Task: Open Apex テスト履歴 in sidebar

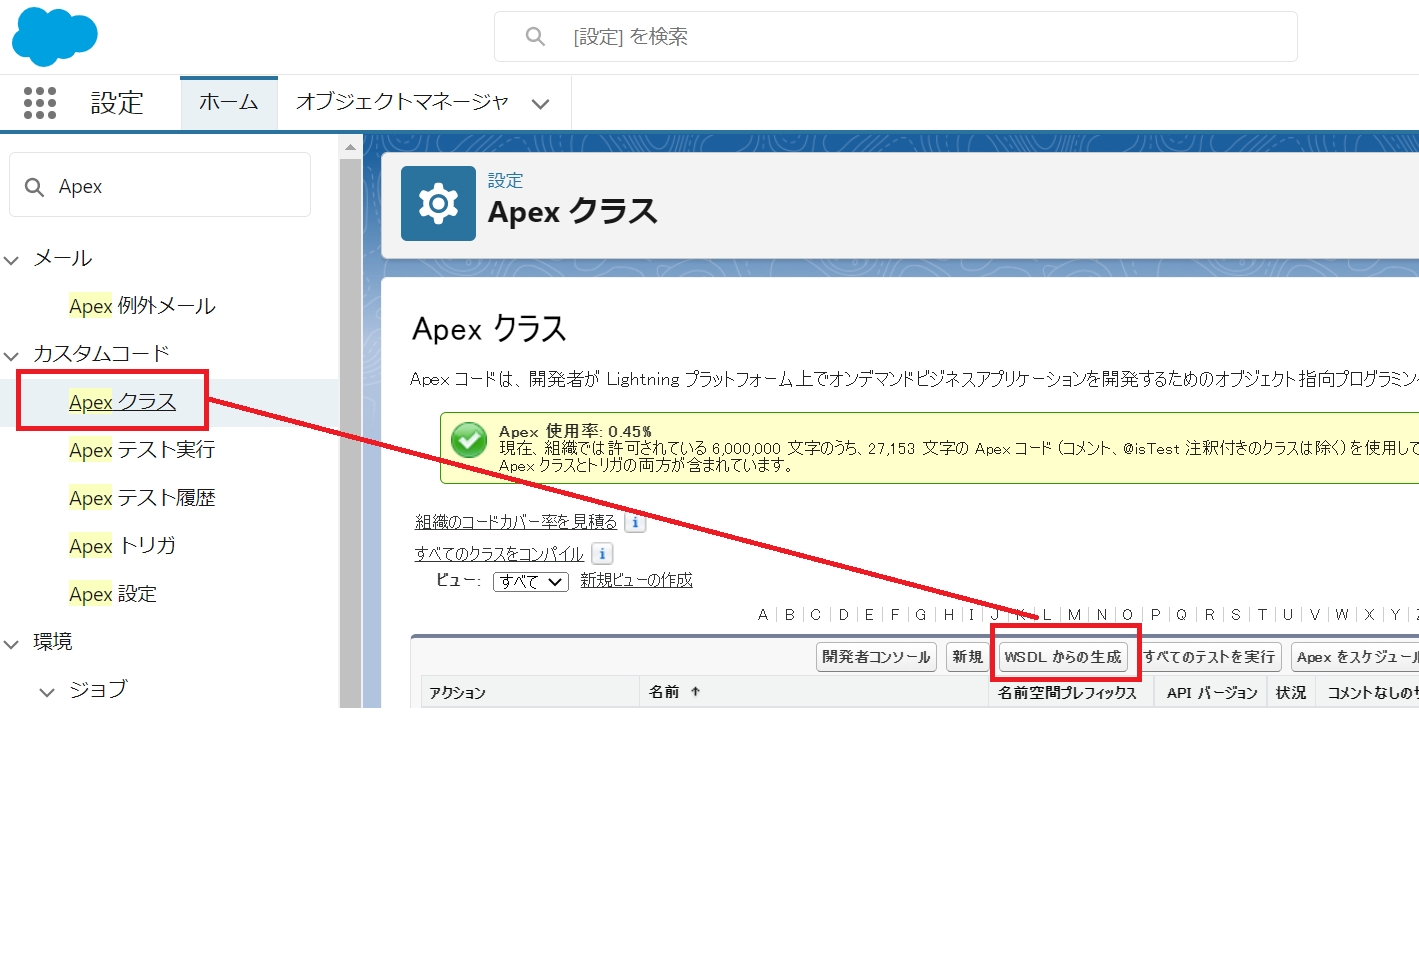Action: (x=142, y=498)
